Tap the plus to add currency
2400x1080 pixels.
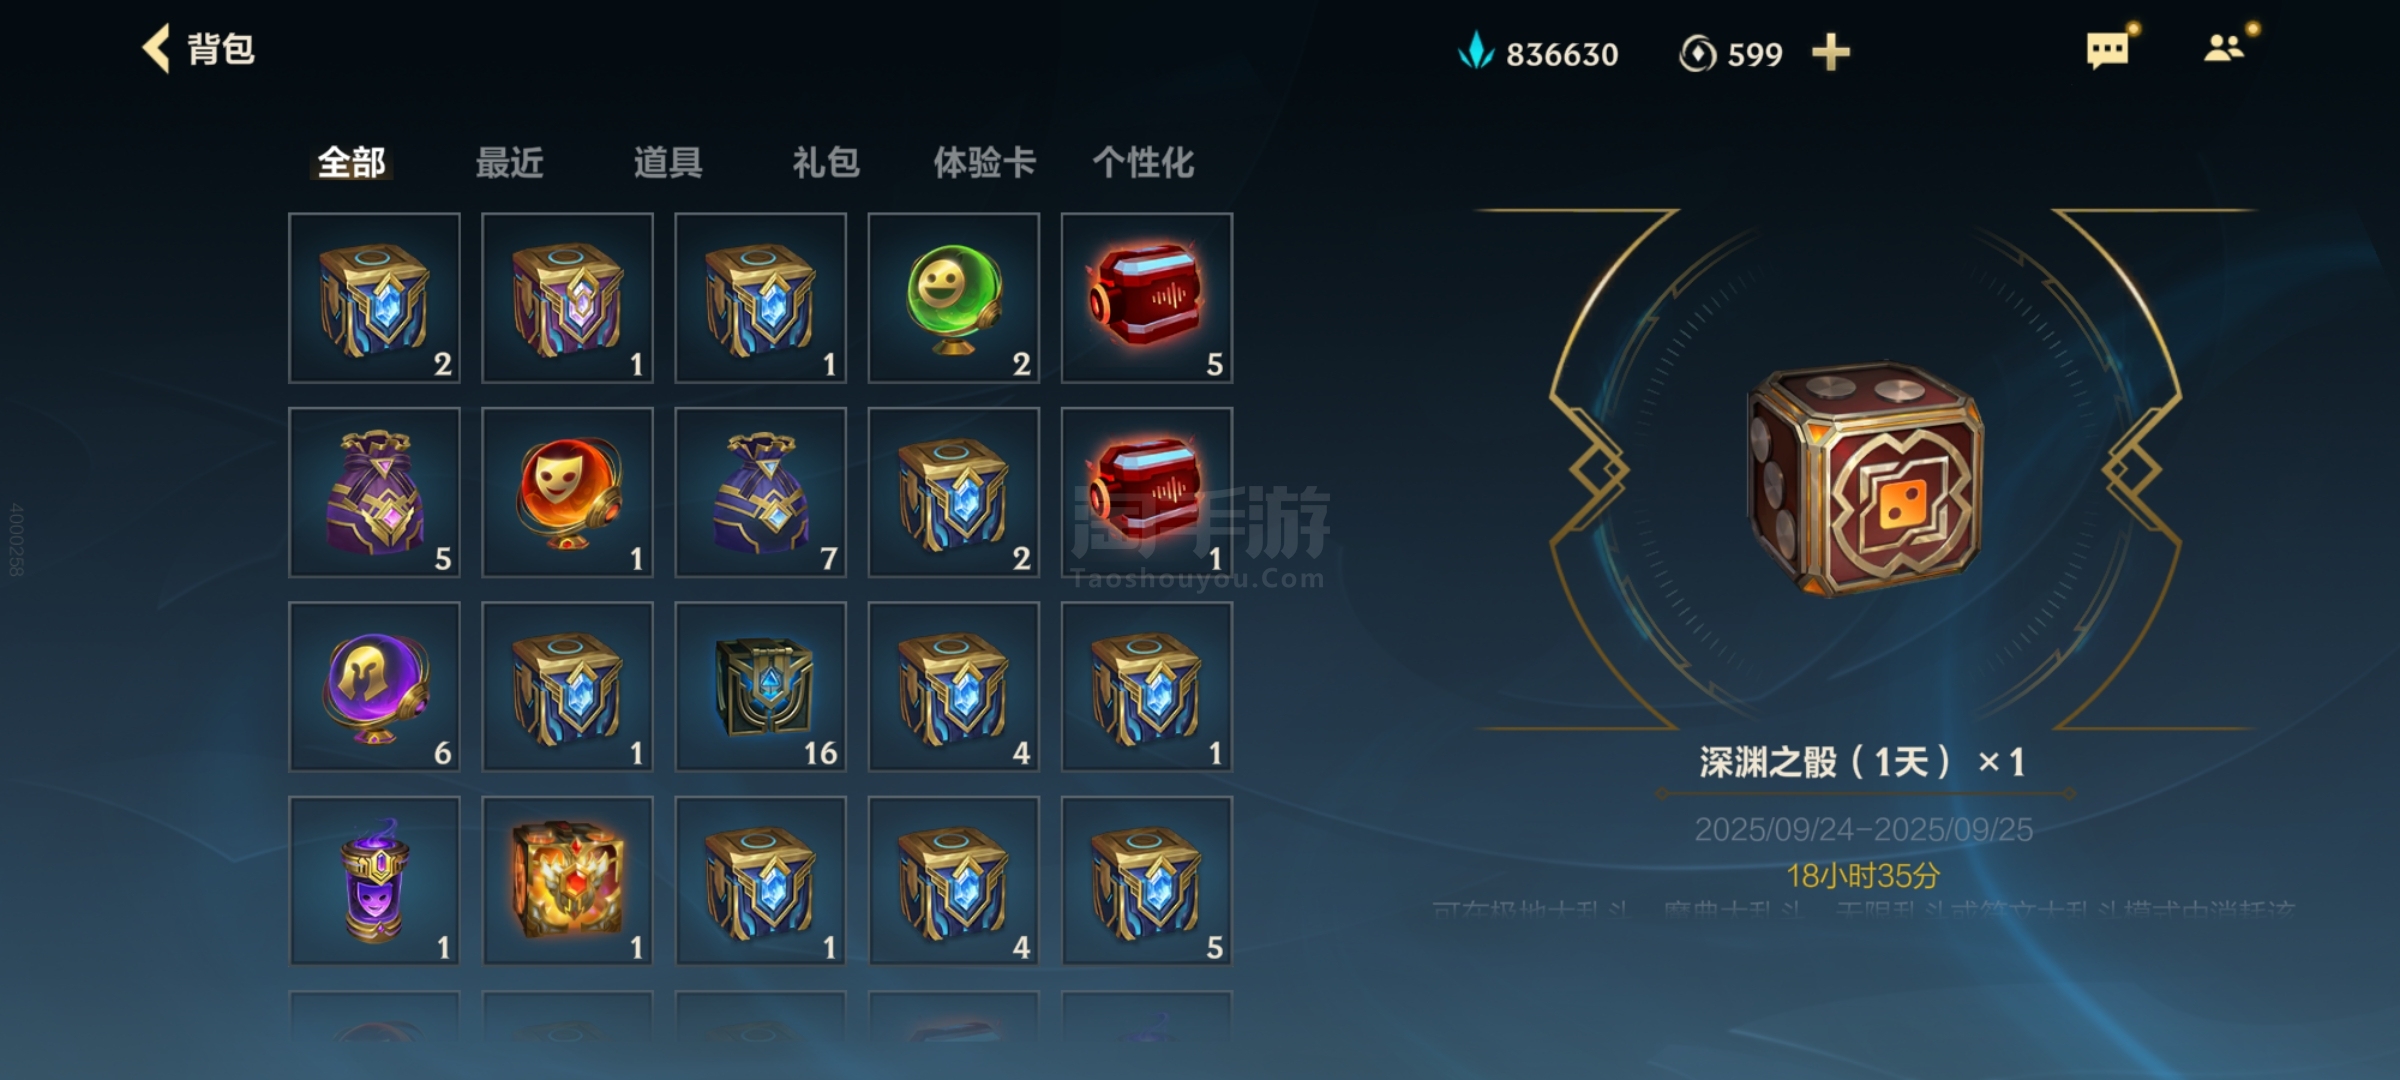point(1830,52)
